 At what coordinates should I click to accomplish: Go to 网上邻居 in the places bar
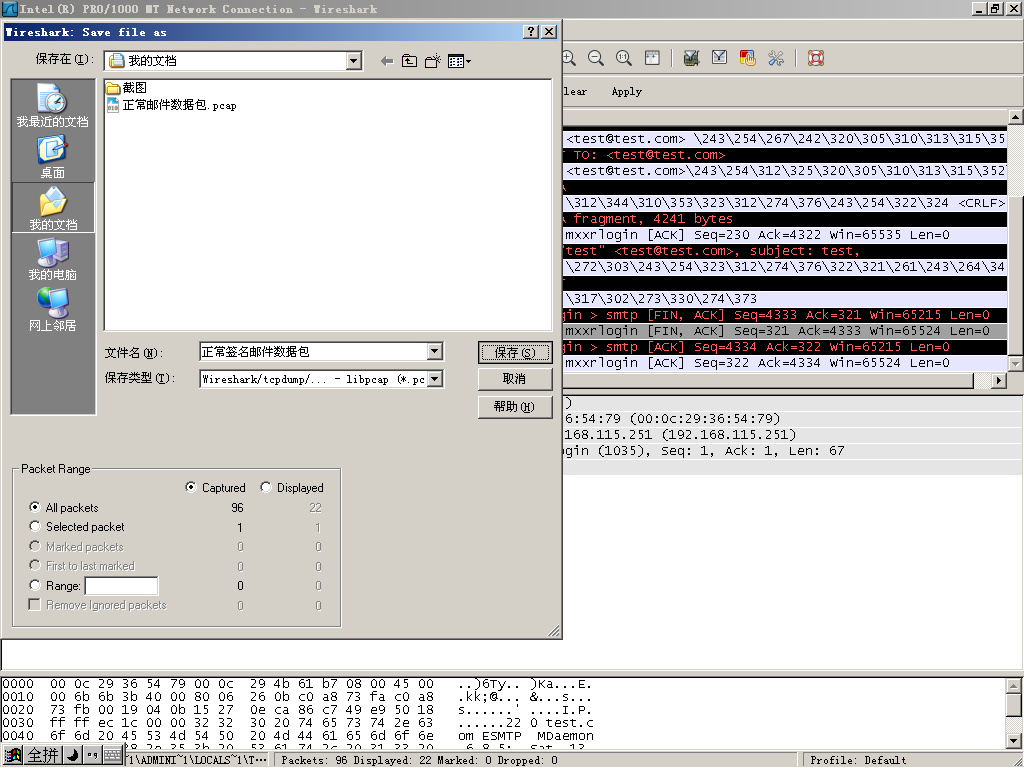coord(52,310)
